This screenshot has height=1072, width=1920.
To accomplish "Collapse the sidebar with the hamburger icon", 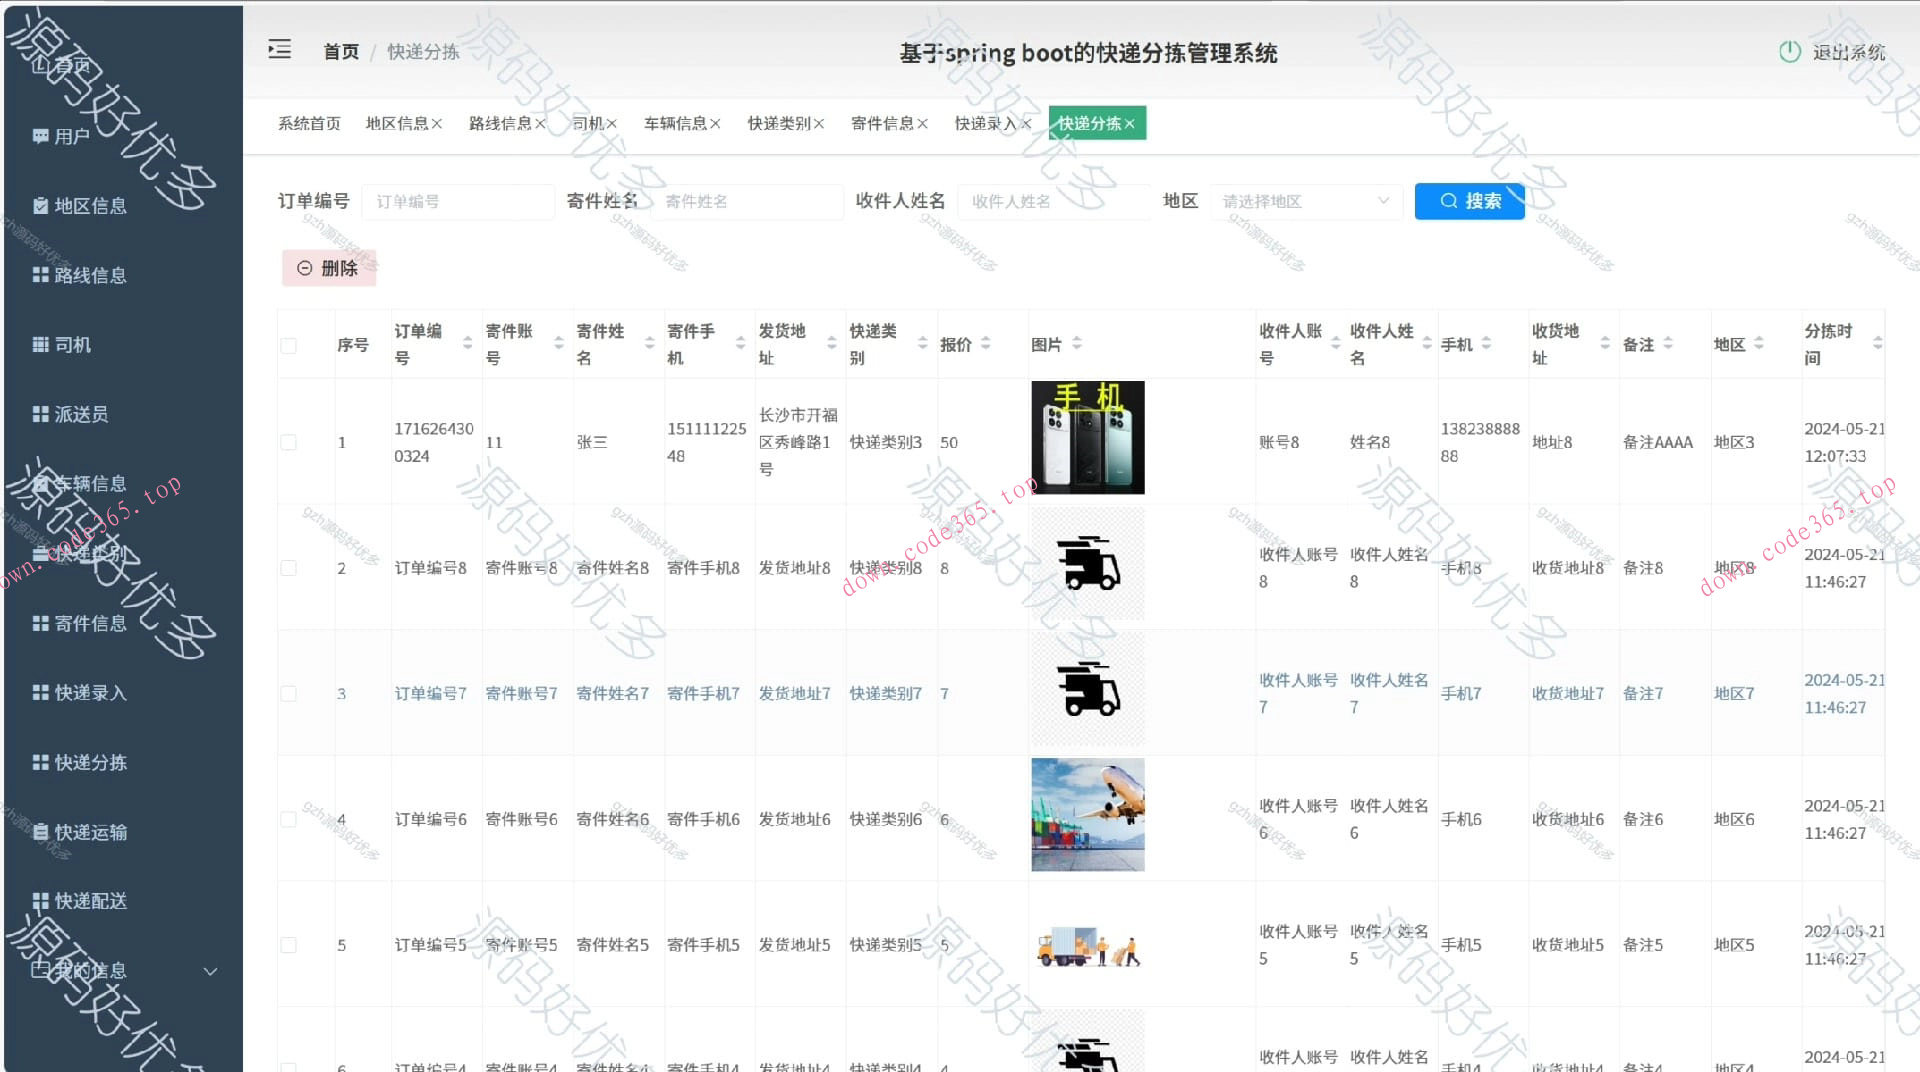I will (x=280, y=48).
